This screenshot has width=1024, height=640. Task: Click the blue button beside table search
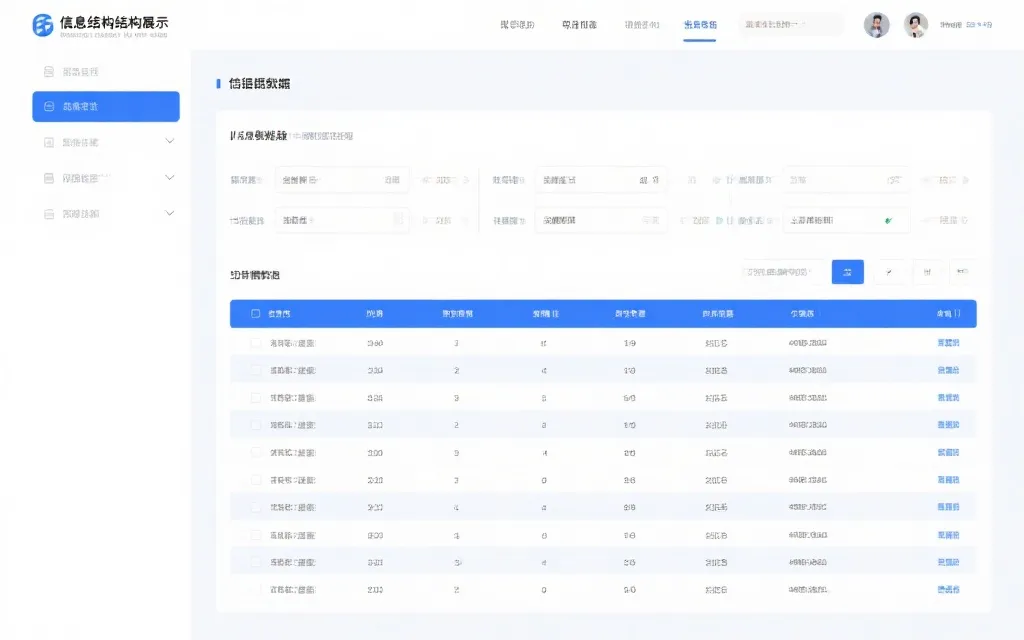(847, 272)
